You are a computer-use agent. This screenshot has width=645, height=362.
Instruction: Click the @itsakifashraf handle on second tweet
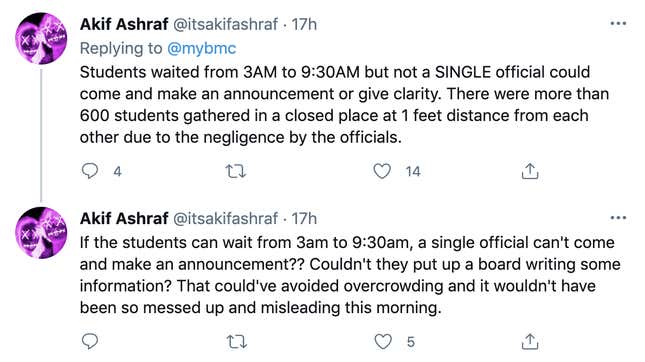coord(225,218)
